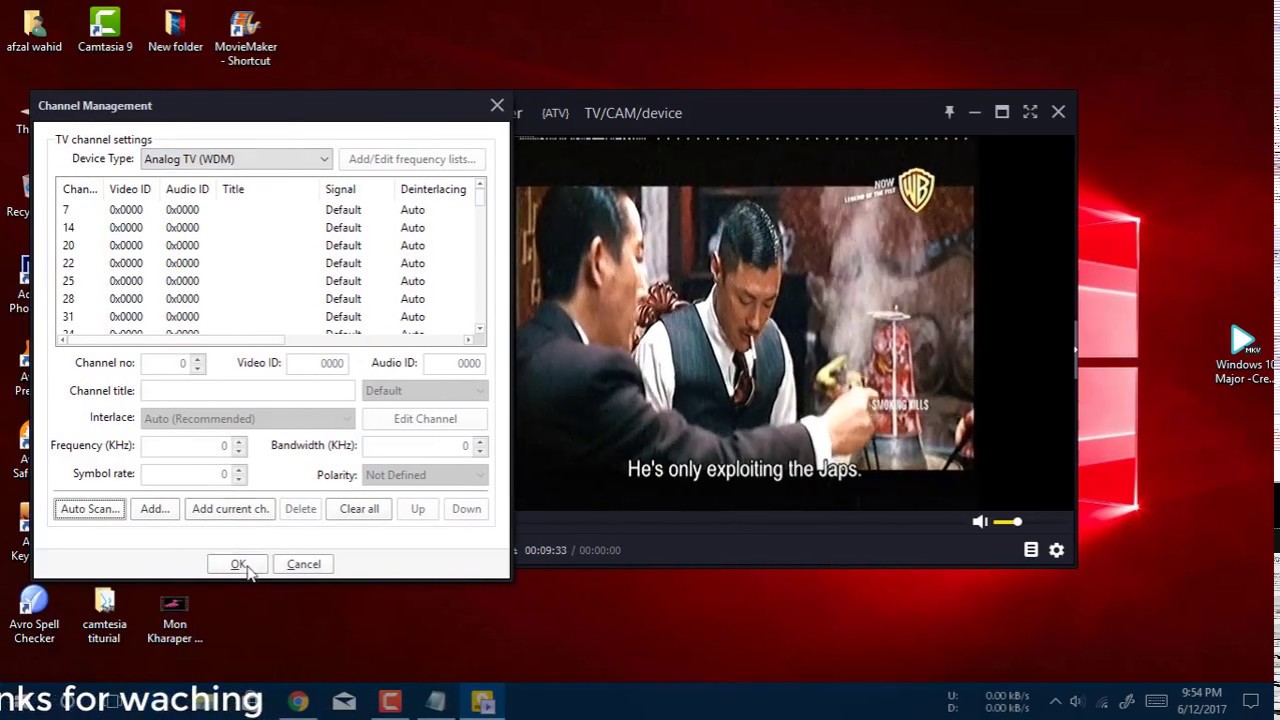Cancel the Channel Management dialog
The image size is (1280, 720).
click(304, 564)
